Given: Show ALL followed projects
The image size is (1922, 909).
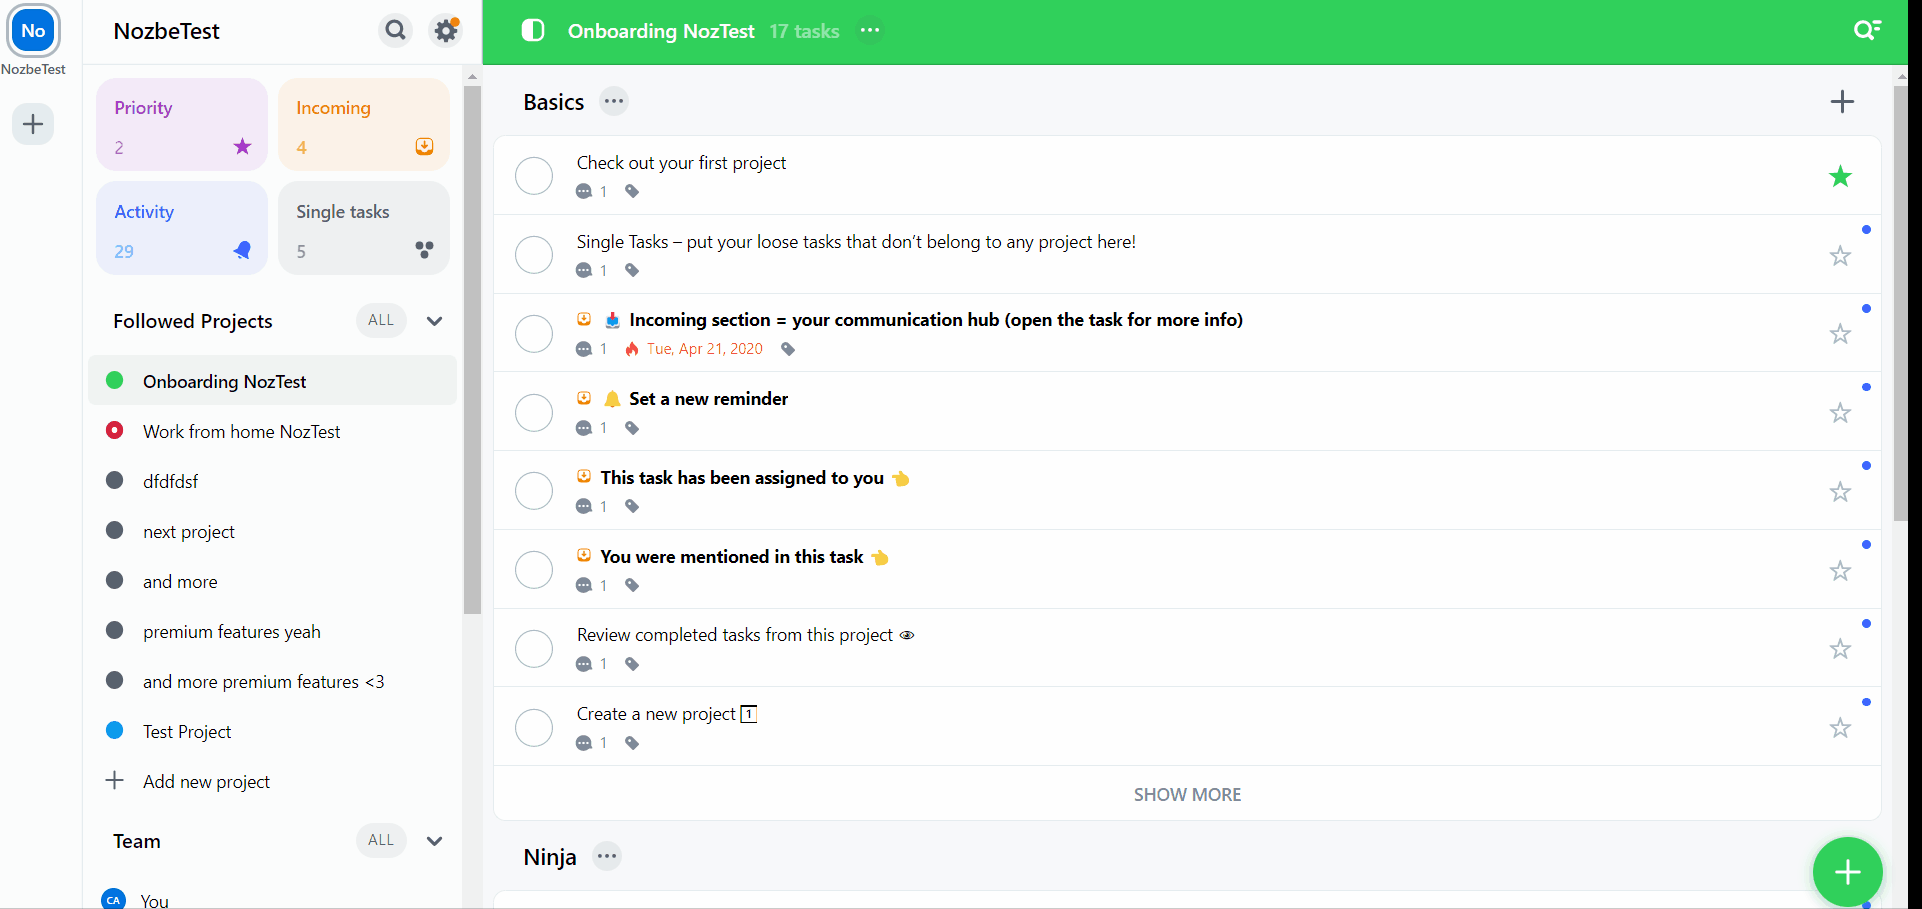Looking at the screenshot, I should tap(381, 320).
